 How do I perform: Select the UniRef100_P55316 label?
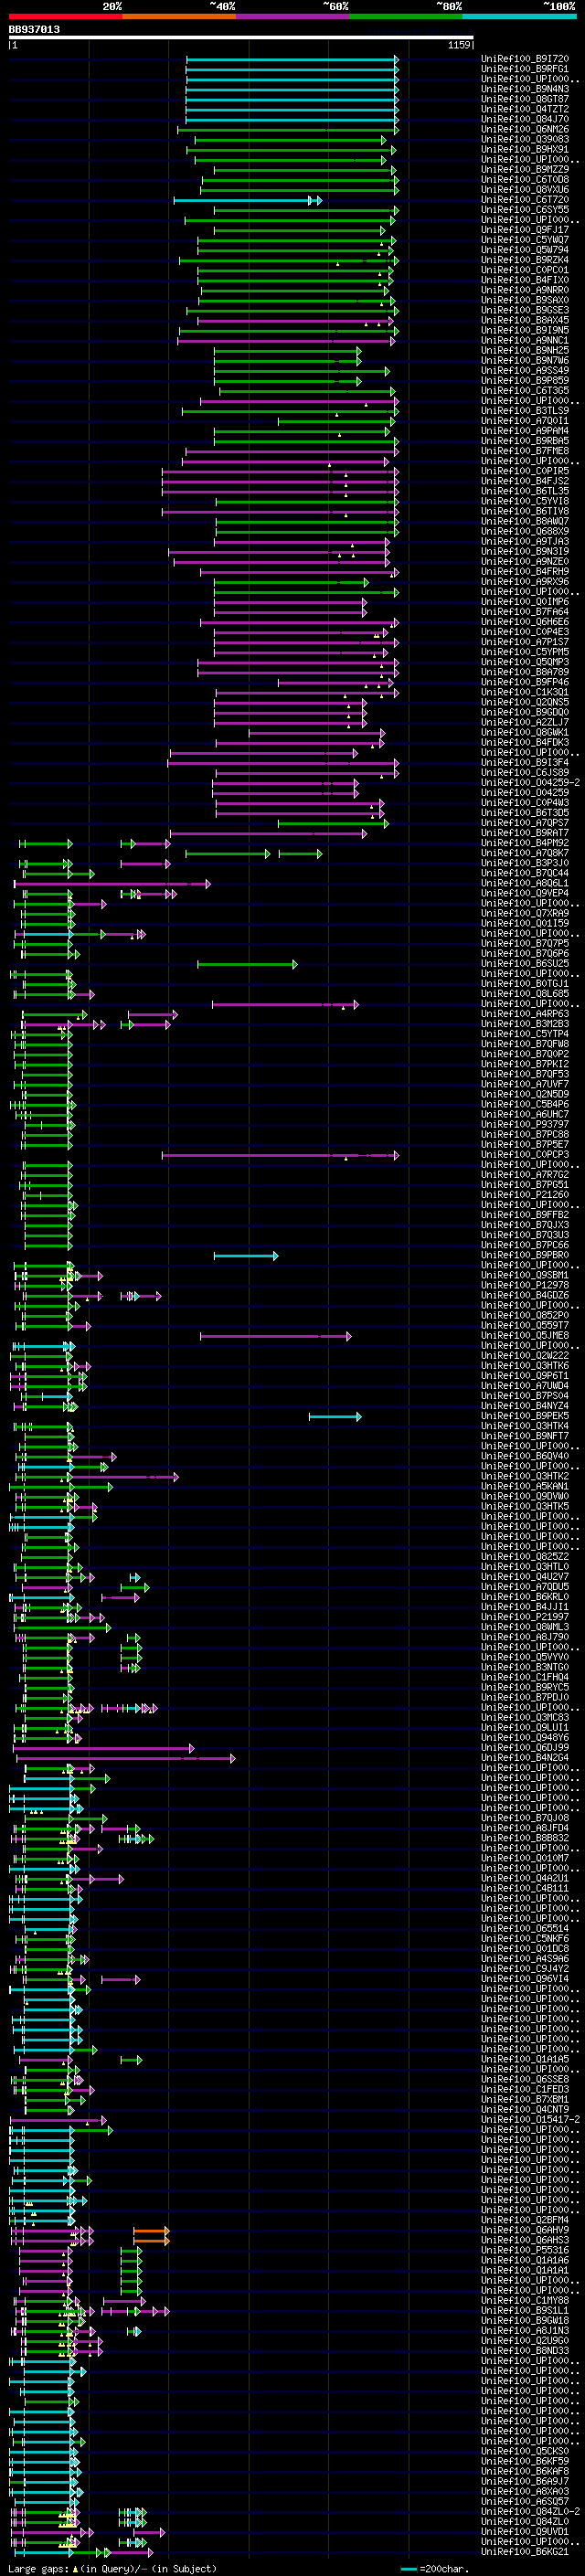525,2250
